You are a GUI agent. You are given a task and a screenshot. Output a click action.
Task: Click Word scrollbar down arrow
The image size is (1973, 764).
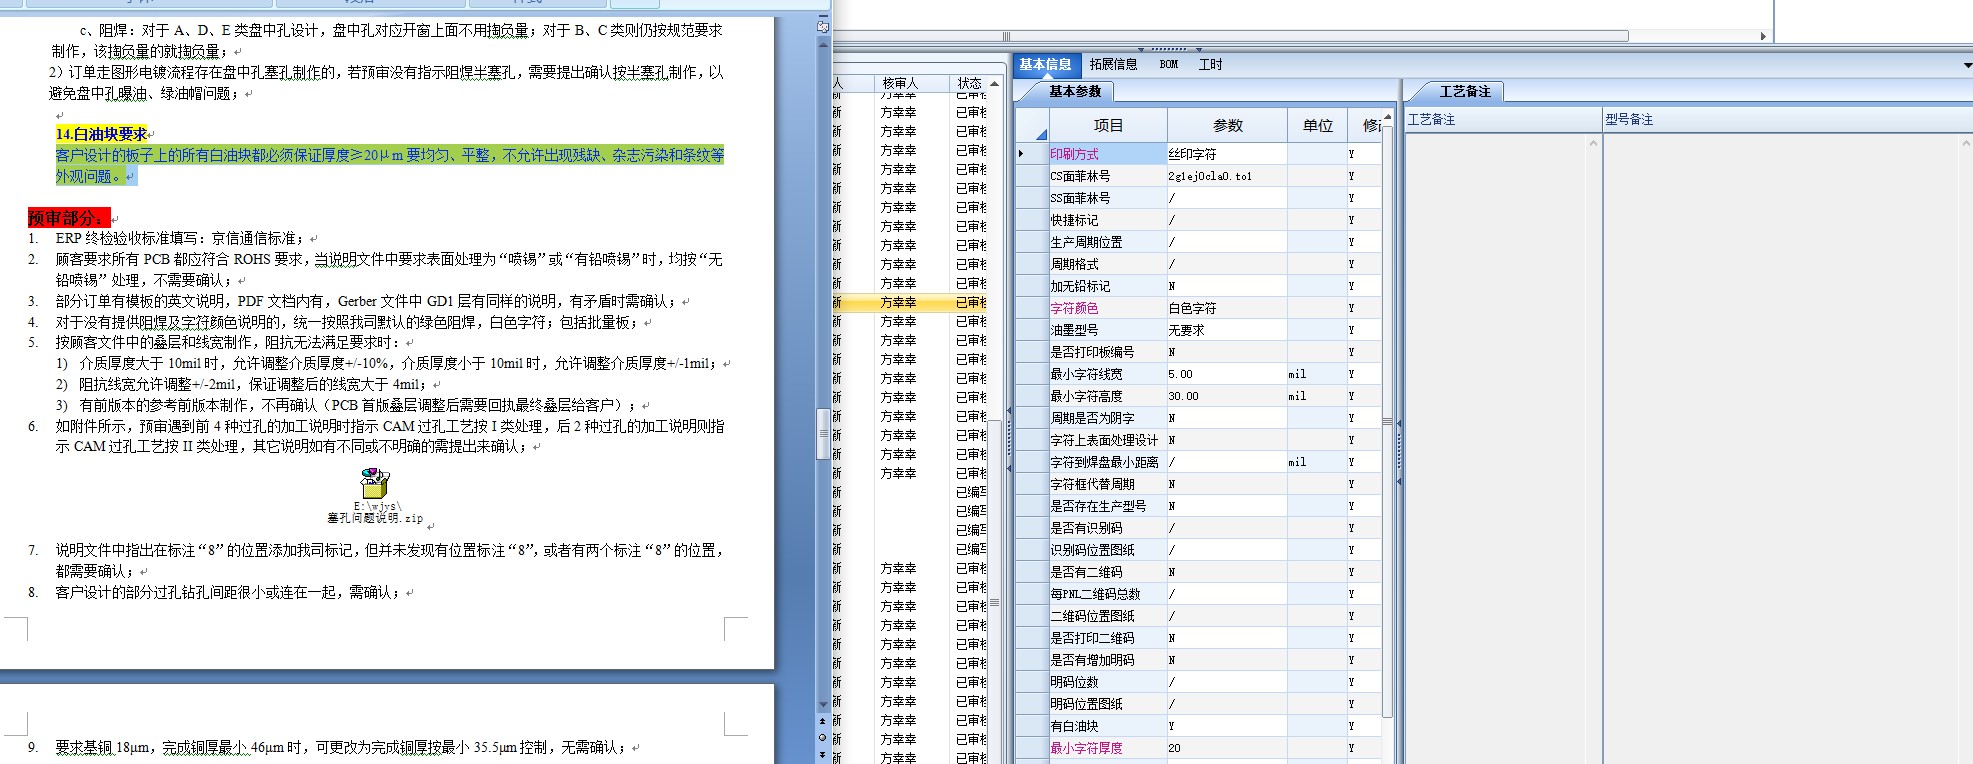pyautogui.click(x=823, y=704)
